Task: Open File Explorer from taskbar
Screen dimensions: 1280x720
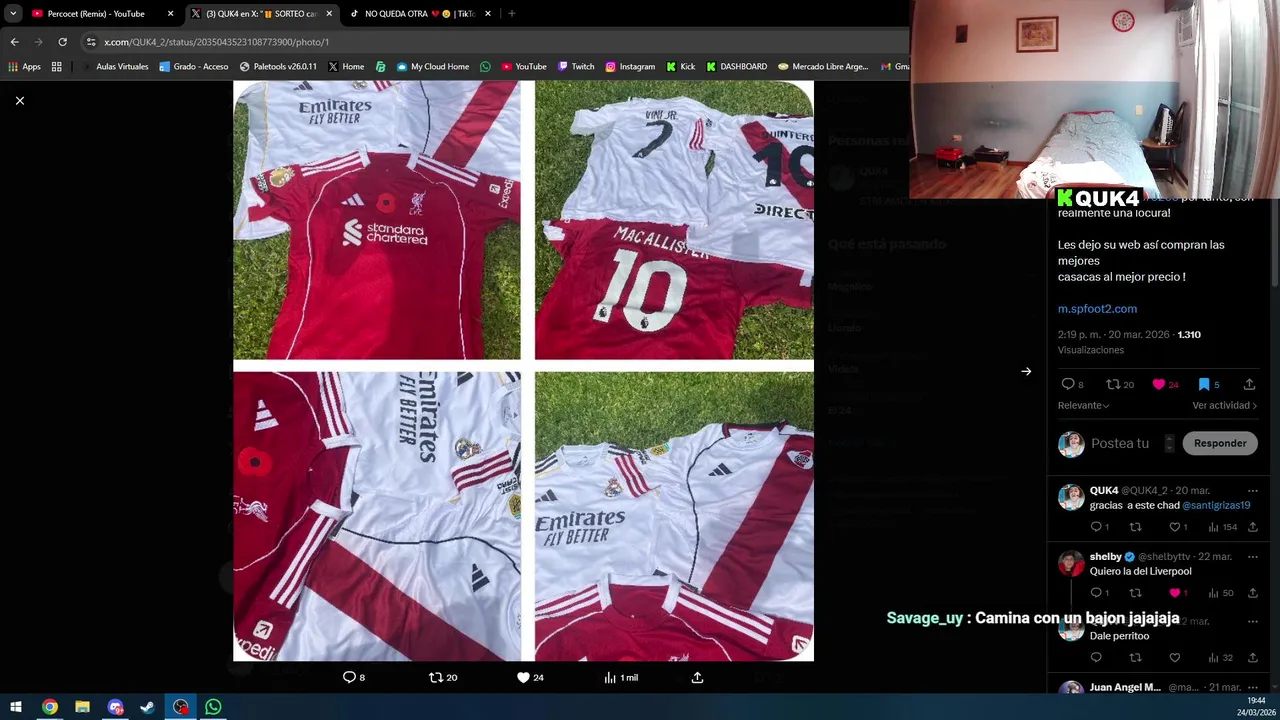Action: [x=82, y=707]
